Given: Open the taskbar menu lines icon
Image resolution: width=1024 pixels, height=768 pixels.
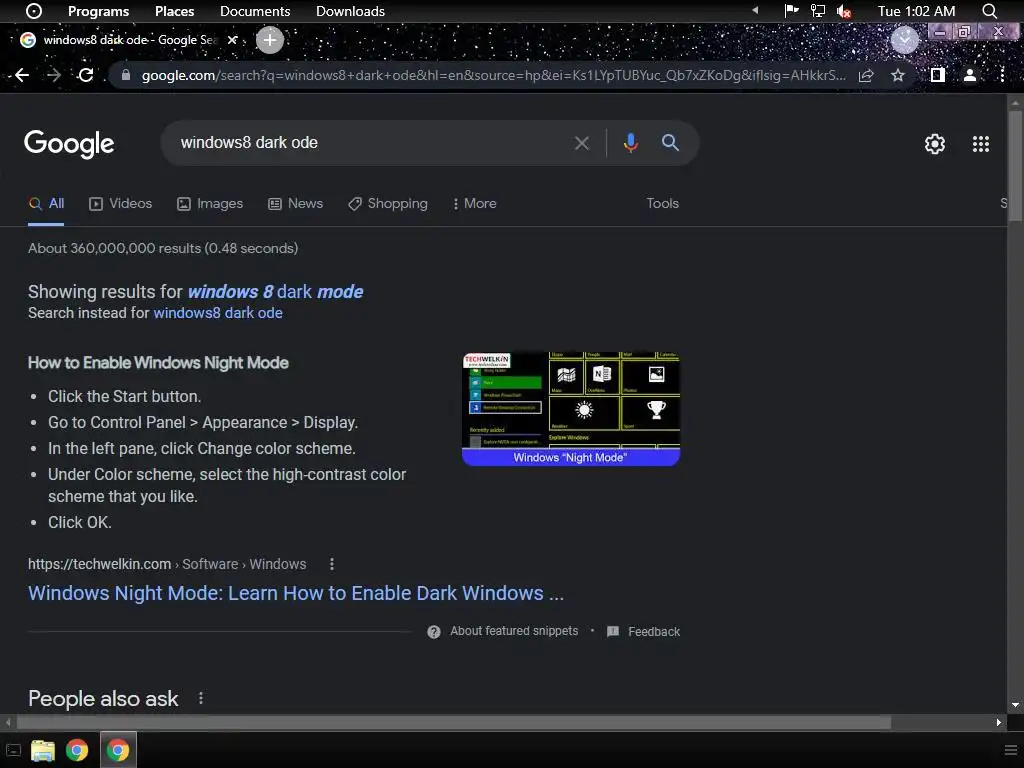Looking at the screenshot, I should click(x=1011, y=750).
